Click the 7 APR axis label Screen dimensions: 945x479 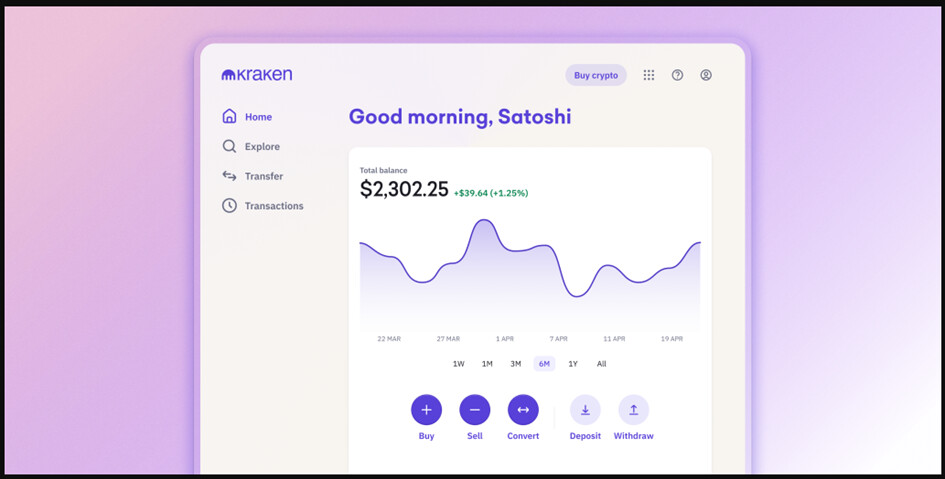[559, 339]
